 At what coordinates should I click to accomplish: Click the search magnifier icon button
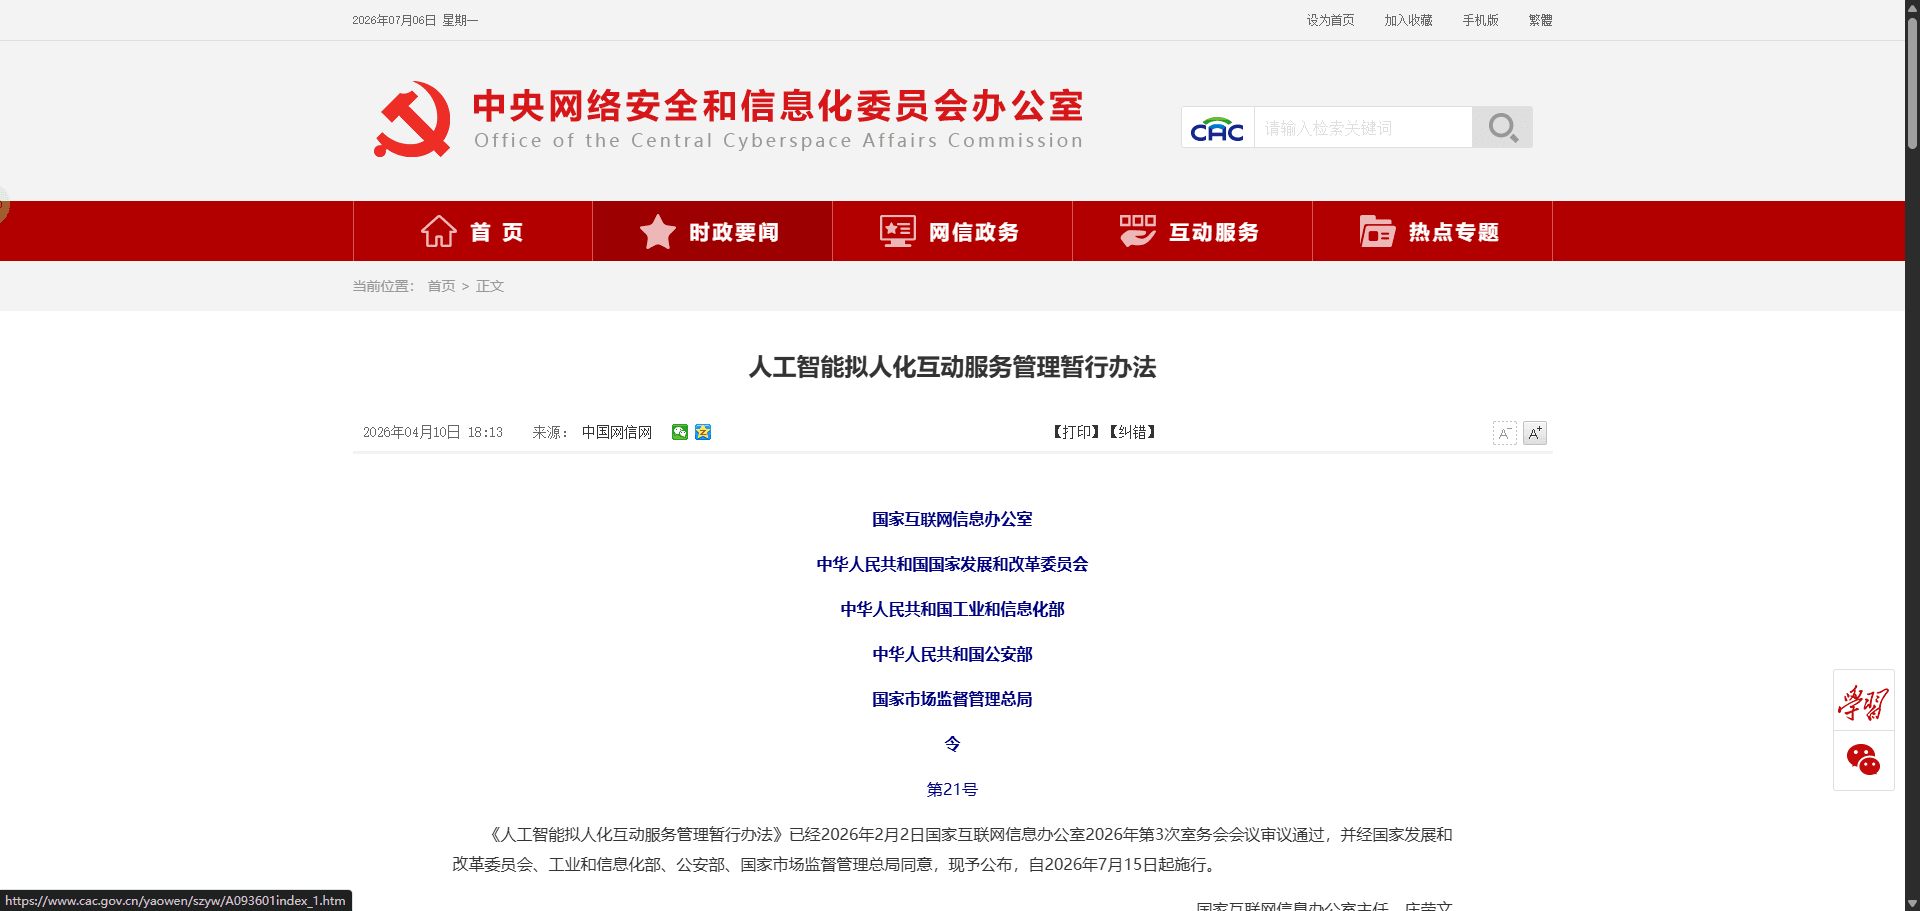[1502, 127]
